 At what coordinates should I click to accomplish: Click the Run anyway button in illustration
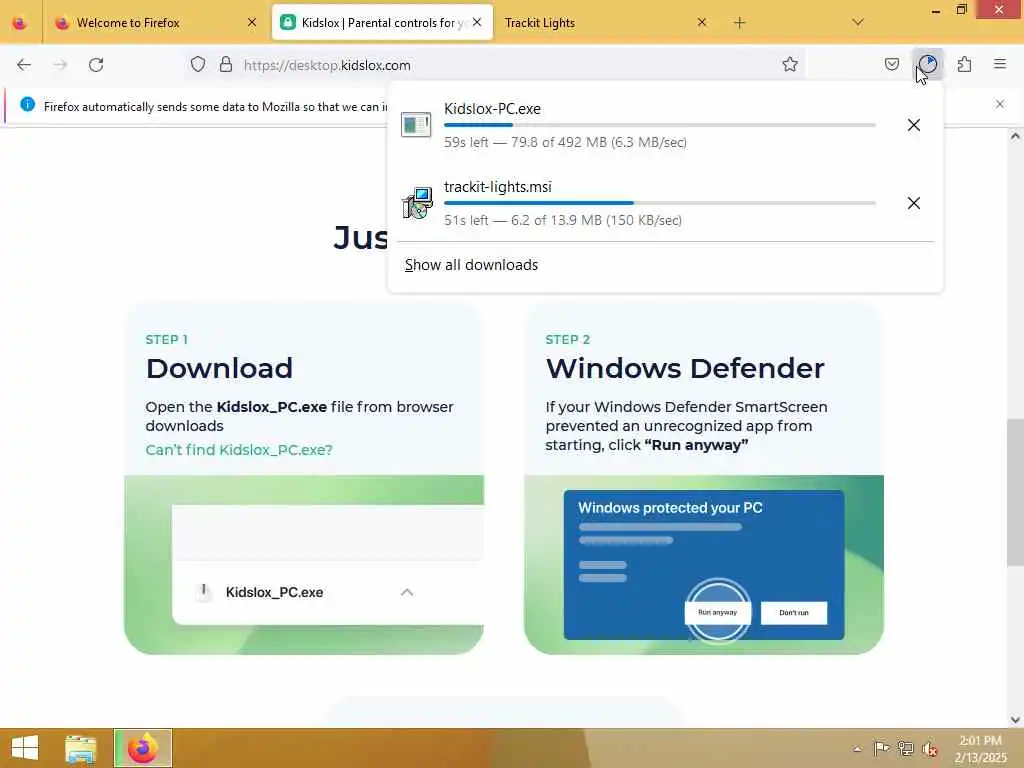point(717,613)
